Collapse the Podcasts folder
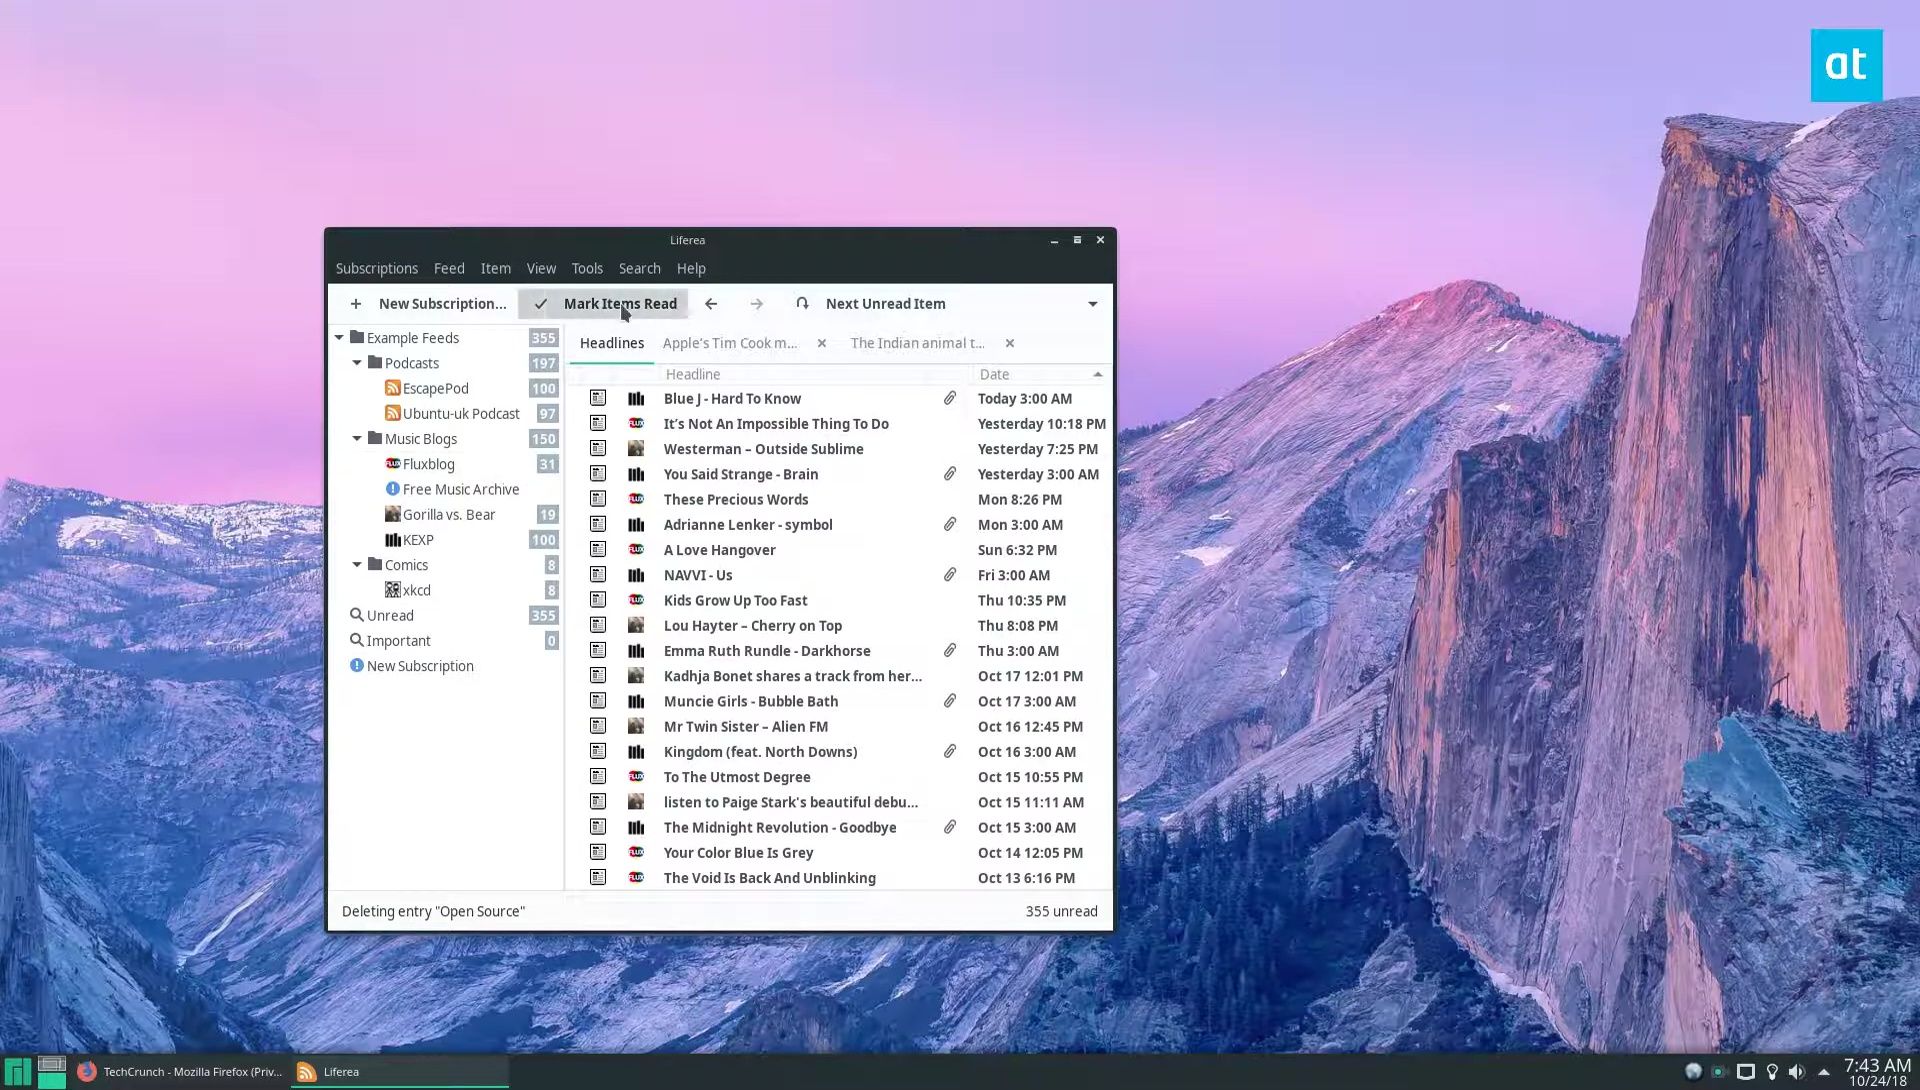The image size is (1920, 1090). click(357, 363)
